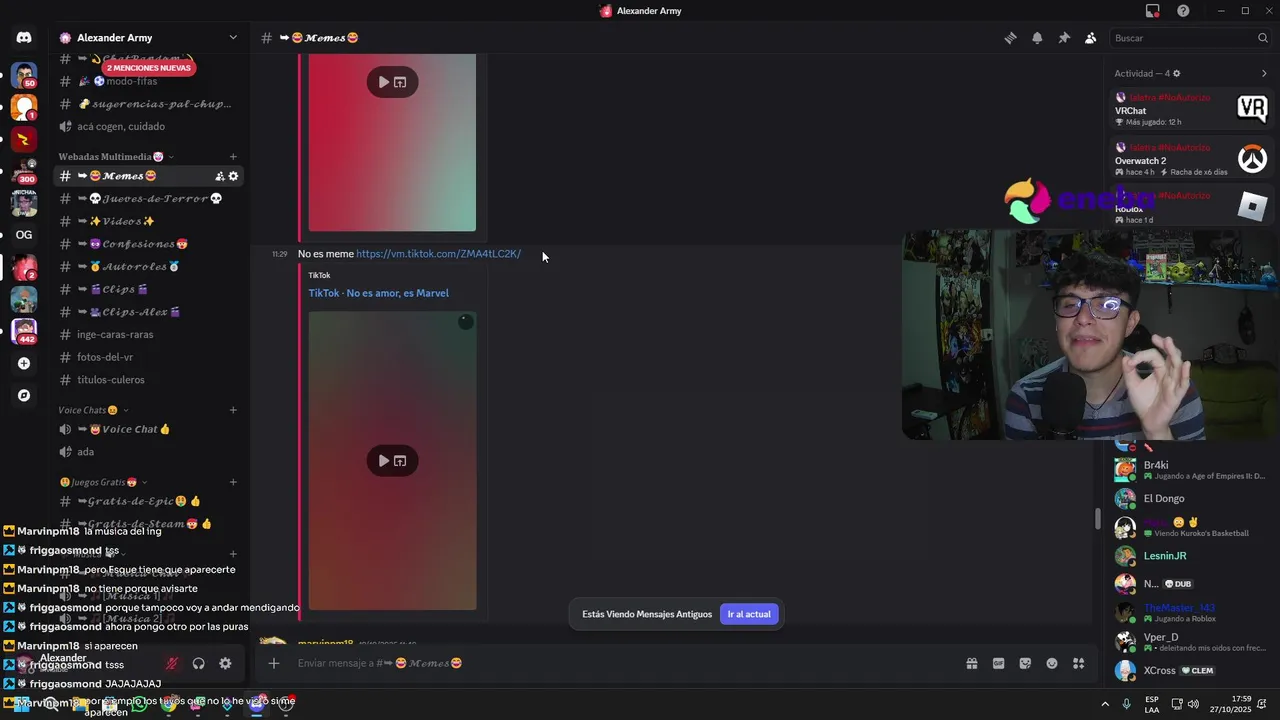The height and width of the screenshot is (720, 1280).
Task: Open the Videos channel
Action: (x=148, y=221)
